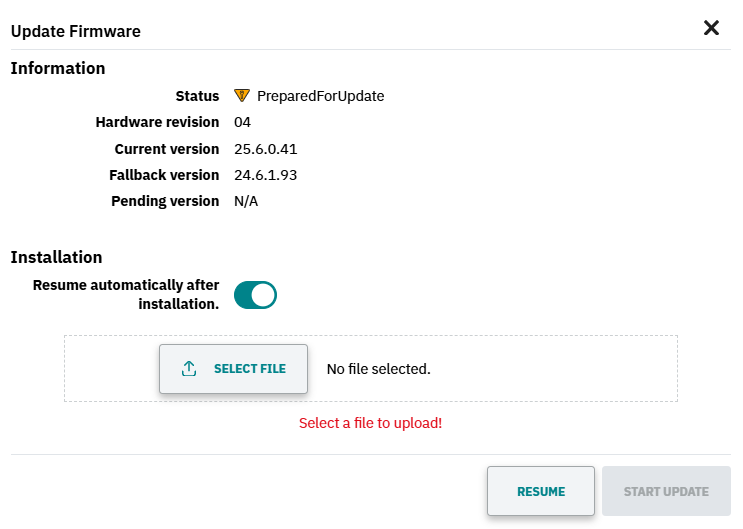Viewport: 743px width, 529px height.
Task: Click empty space in dashed file drop area
Action: (554, 369)
